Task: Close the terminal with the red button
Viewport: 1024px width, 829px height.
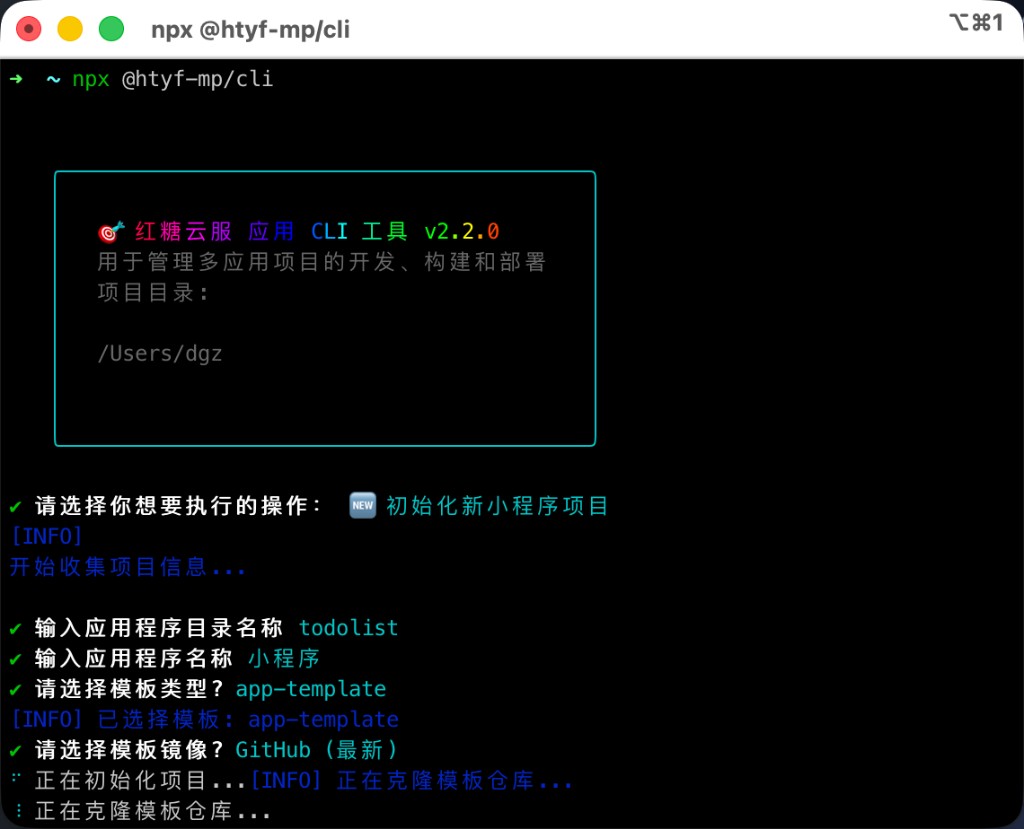Action: (x=29, y=29)
